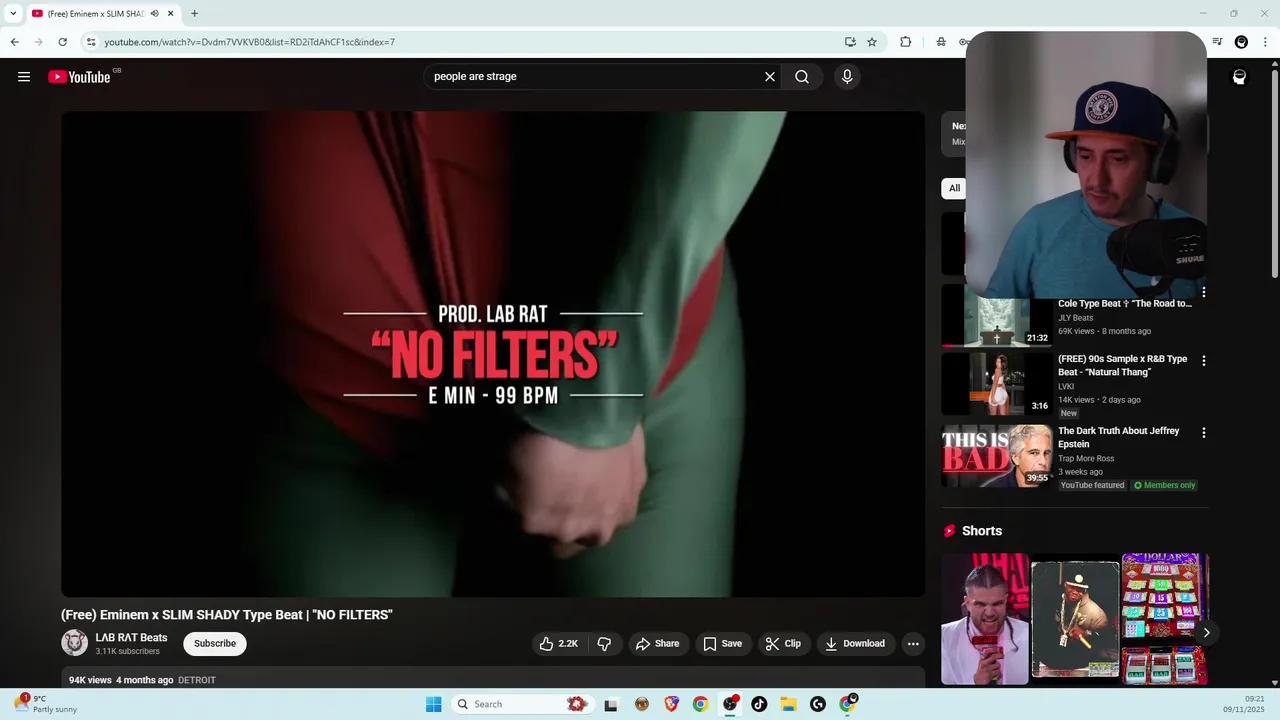The height and width of the screenshot is (720, 1280).
Task: Select the All filter chip
Action: click(954, 188)
